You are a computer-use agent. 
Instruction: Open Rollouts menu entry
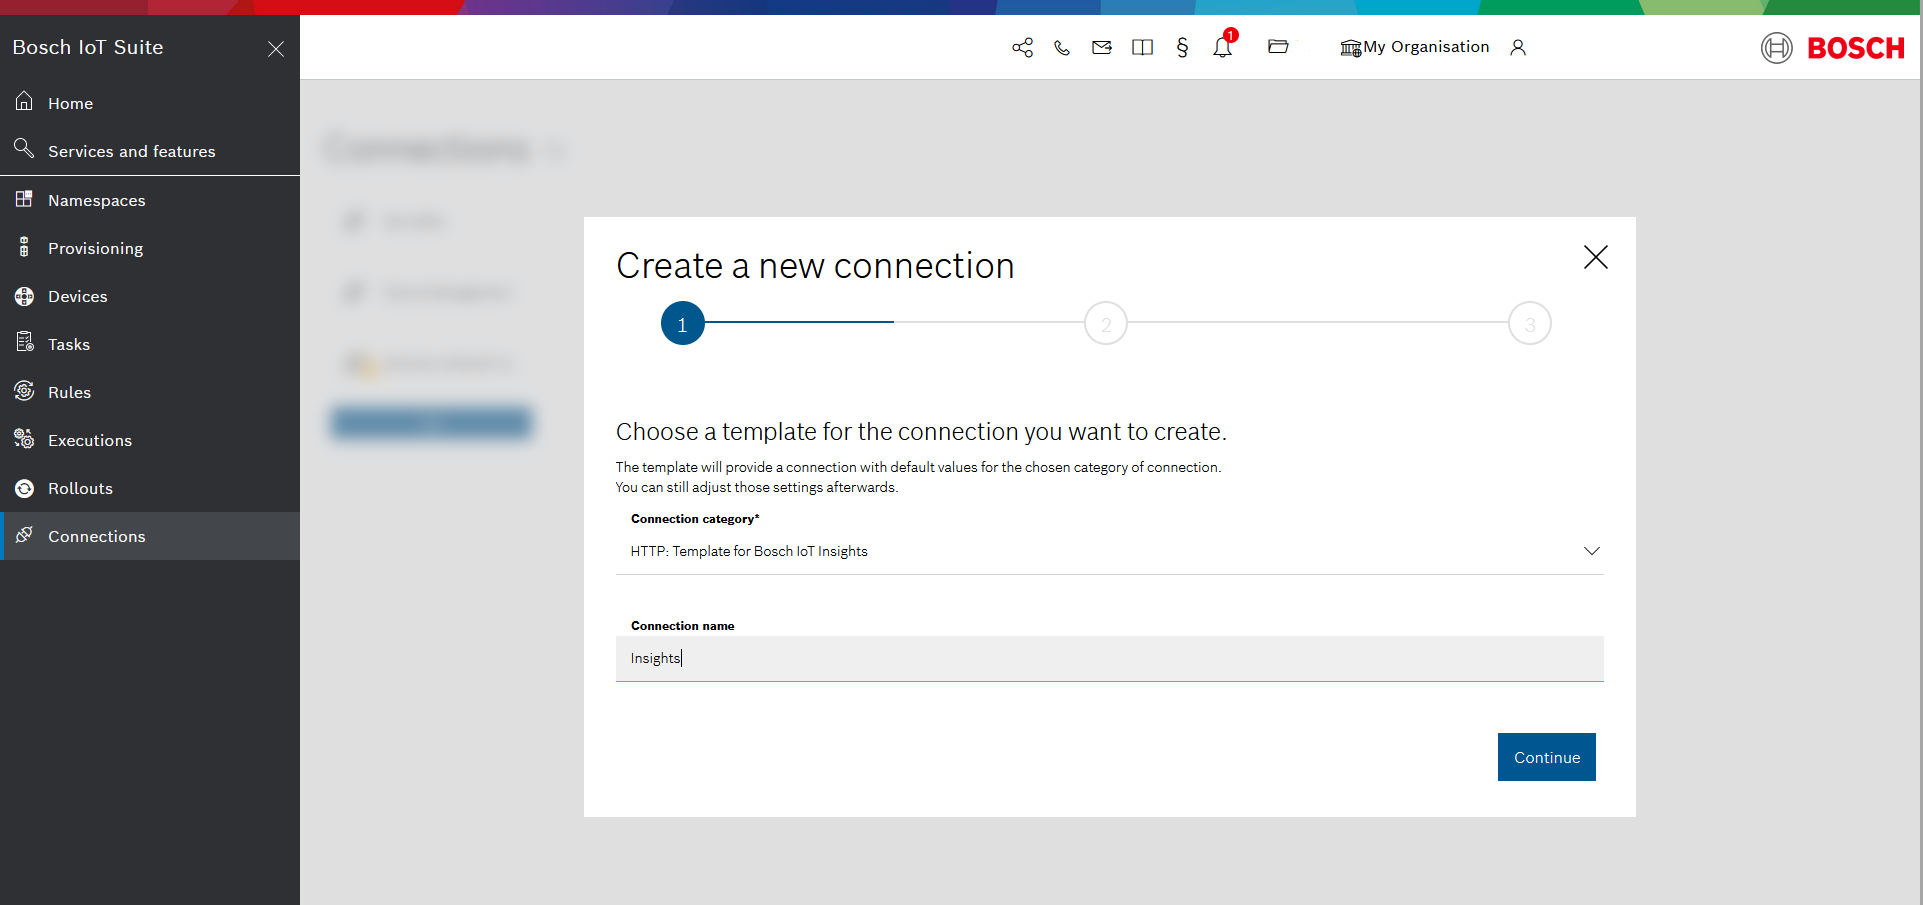150,488
